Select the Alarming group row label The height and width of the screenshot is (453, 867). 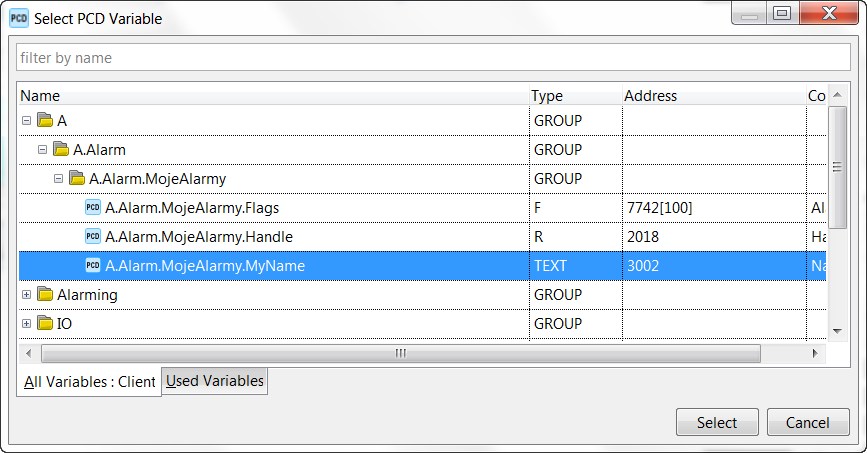[87, 295]
